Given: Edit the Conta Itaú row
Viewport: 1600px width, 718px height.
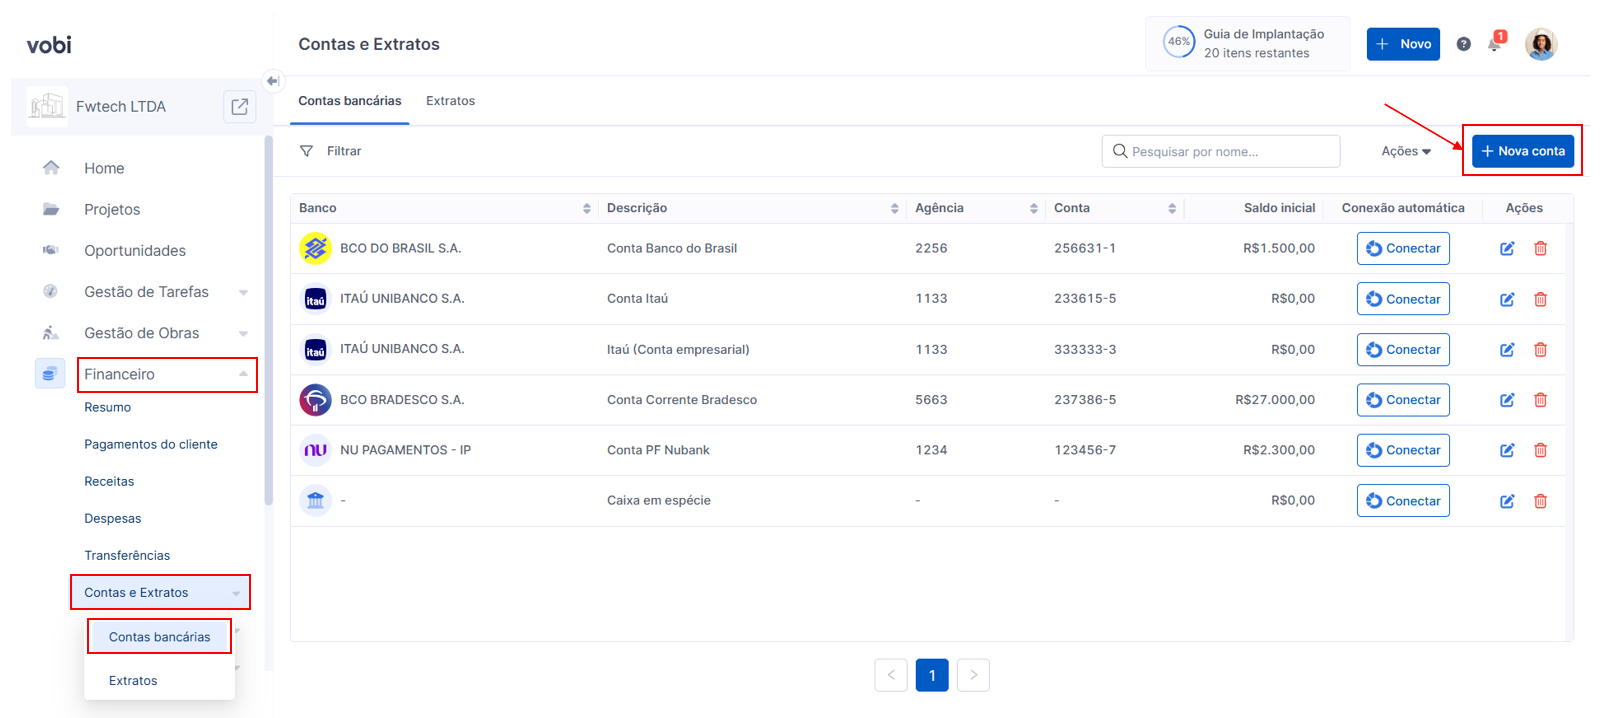Looking at the screenshot, I should pos(1507,299).
